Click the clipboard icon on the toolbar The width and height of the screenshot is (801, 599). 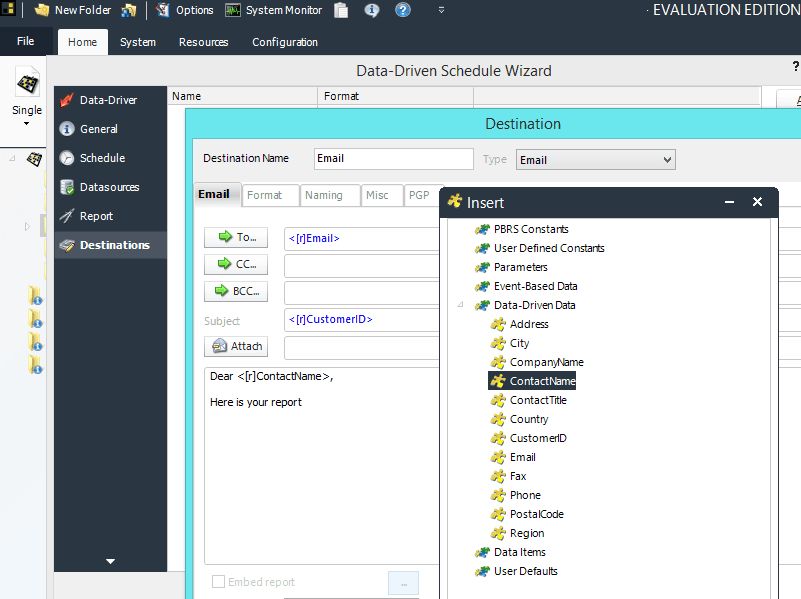pos(339,11)
